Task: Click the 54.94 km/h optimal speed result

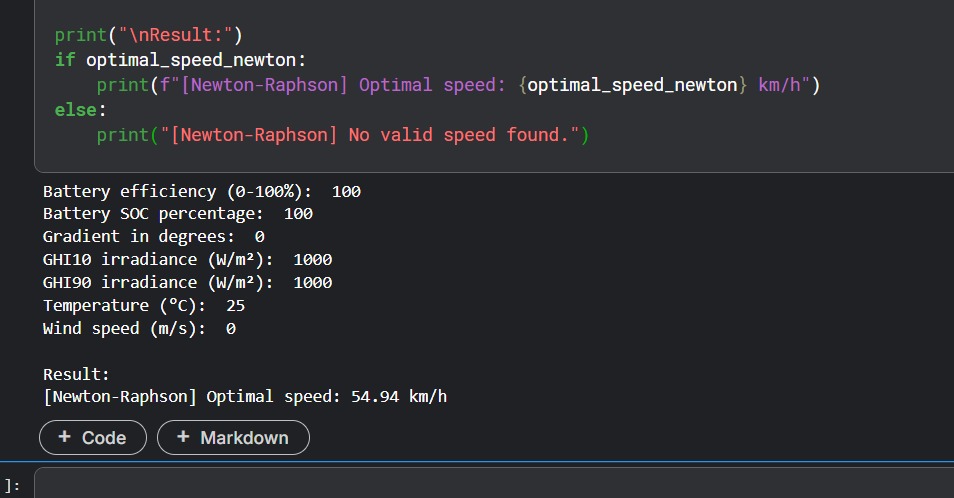Action: point(398,398)
